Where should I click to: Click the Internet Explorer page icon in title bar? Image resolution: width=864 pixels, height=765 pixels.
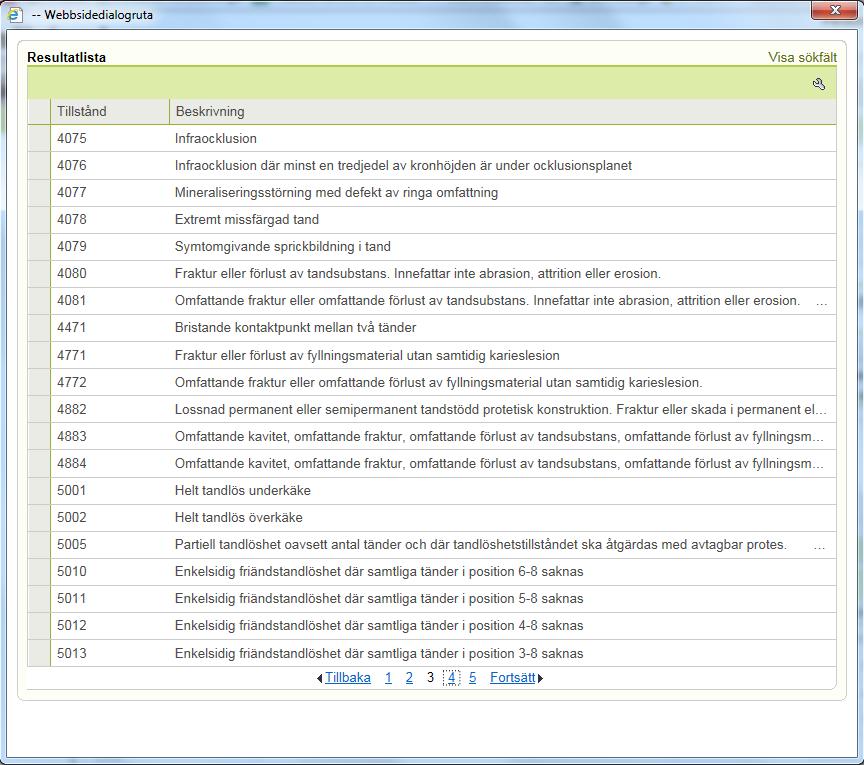coord(15,14)
